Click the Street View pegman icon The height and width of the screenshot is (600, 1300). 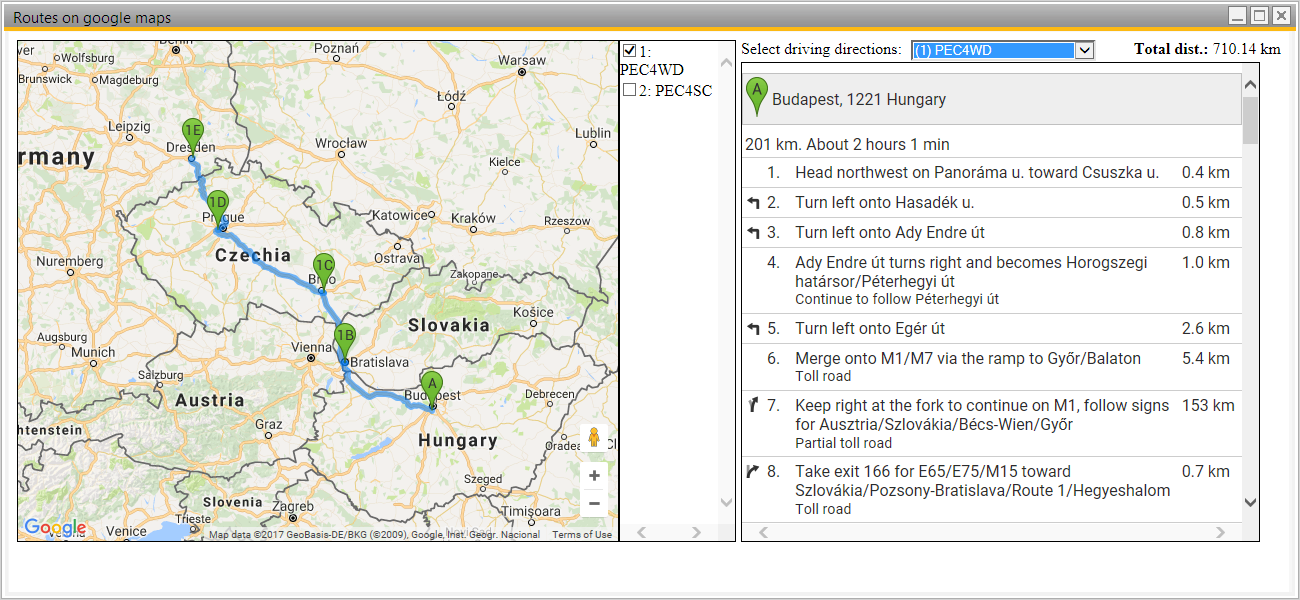[x=594, y=435]
